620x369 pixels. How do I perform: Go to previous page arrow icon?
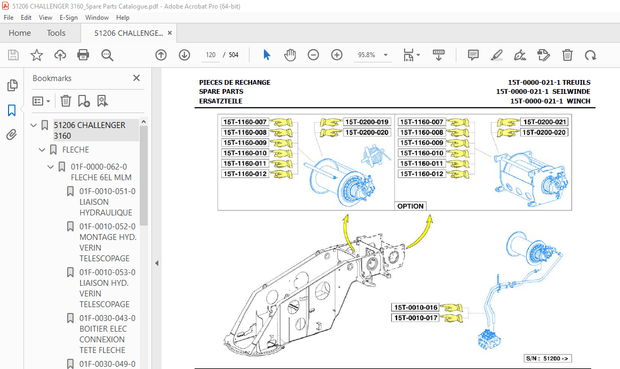[x=161, y=55]
